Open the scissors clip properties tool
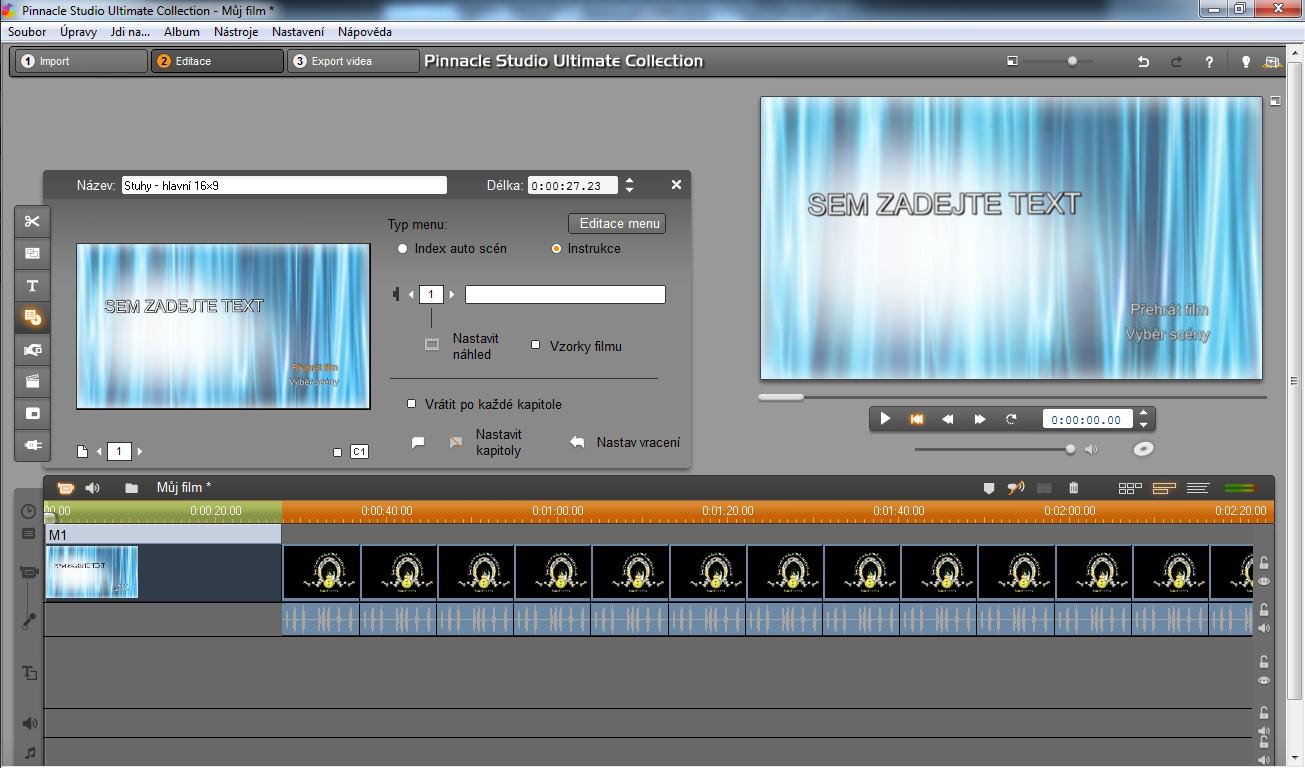 (32, 221)
